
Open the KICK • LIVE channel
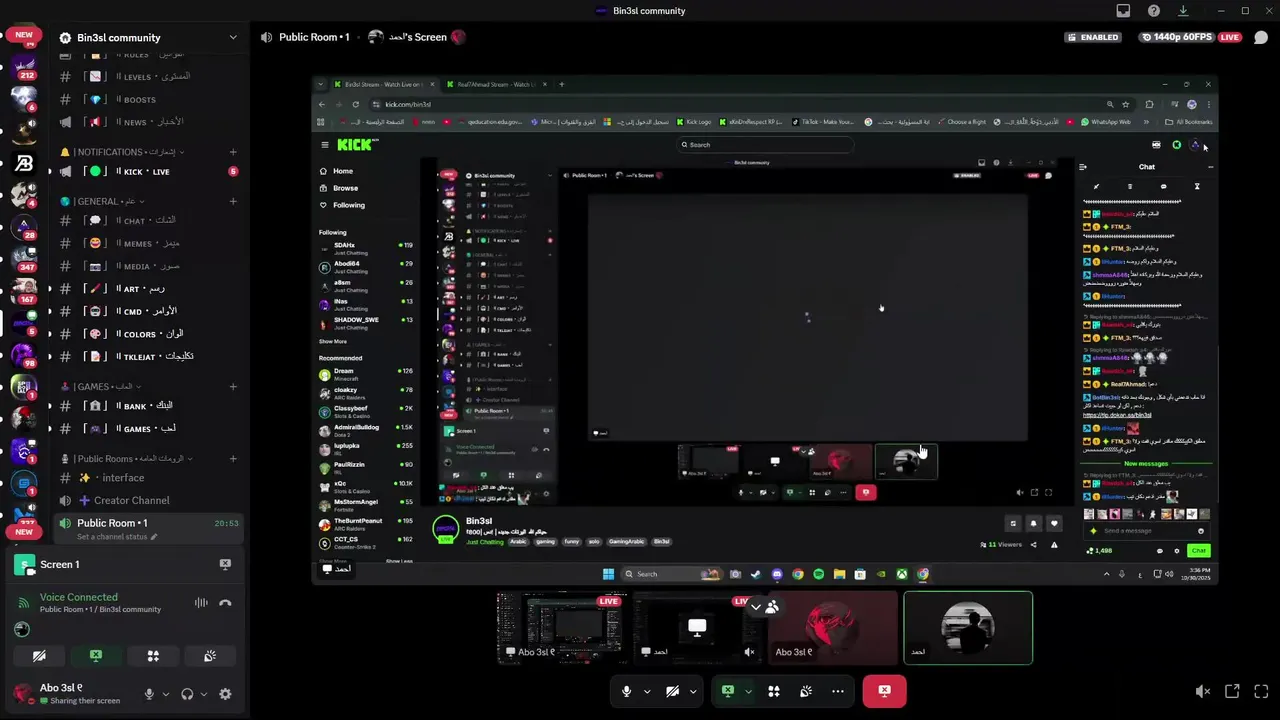(x=148, y=172)
